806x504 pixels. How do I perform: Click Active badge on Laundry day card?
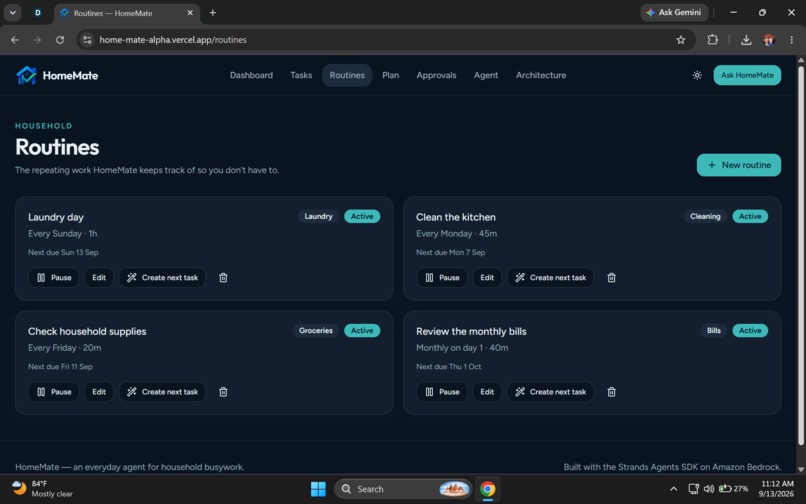click(x=362, y=217)
